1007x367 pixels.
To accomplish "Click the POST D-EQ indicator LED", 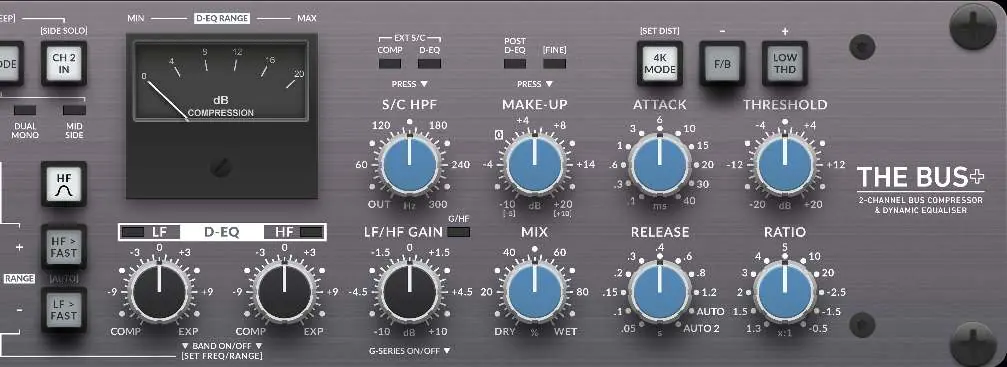I will pos(514,64).
